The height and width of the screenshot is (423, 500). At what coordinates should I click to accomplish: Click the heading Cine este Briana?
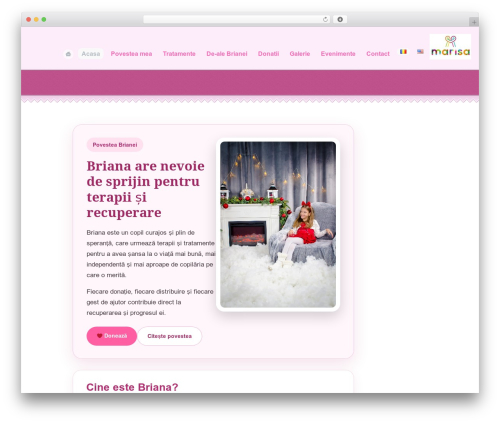click(x=132, y=387)
